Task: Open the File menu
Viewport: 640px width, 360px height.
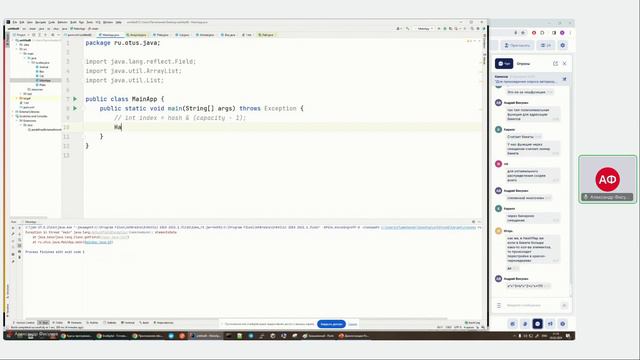Action: click(x=15, y=22)
